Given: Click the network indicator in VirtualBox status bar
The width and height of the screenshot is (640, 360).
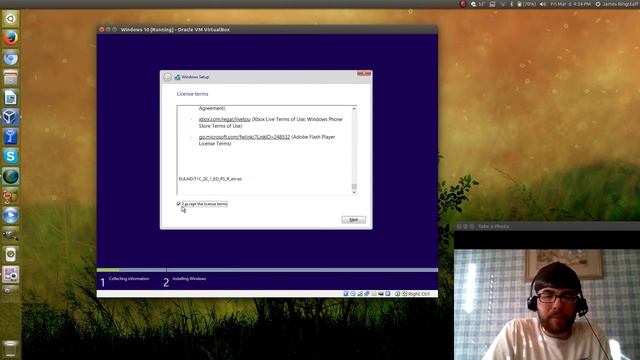Looking at the screenshot, I should (360, 294).
